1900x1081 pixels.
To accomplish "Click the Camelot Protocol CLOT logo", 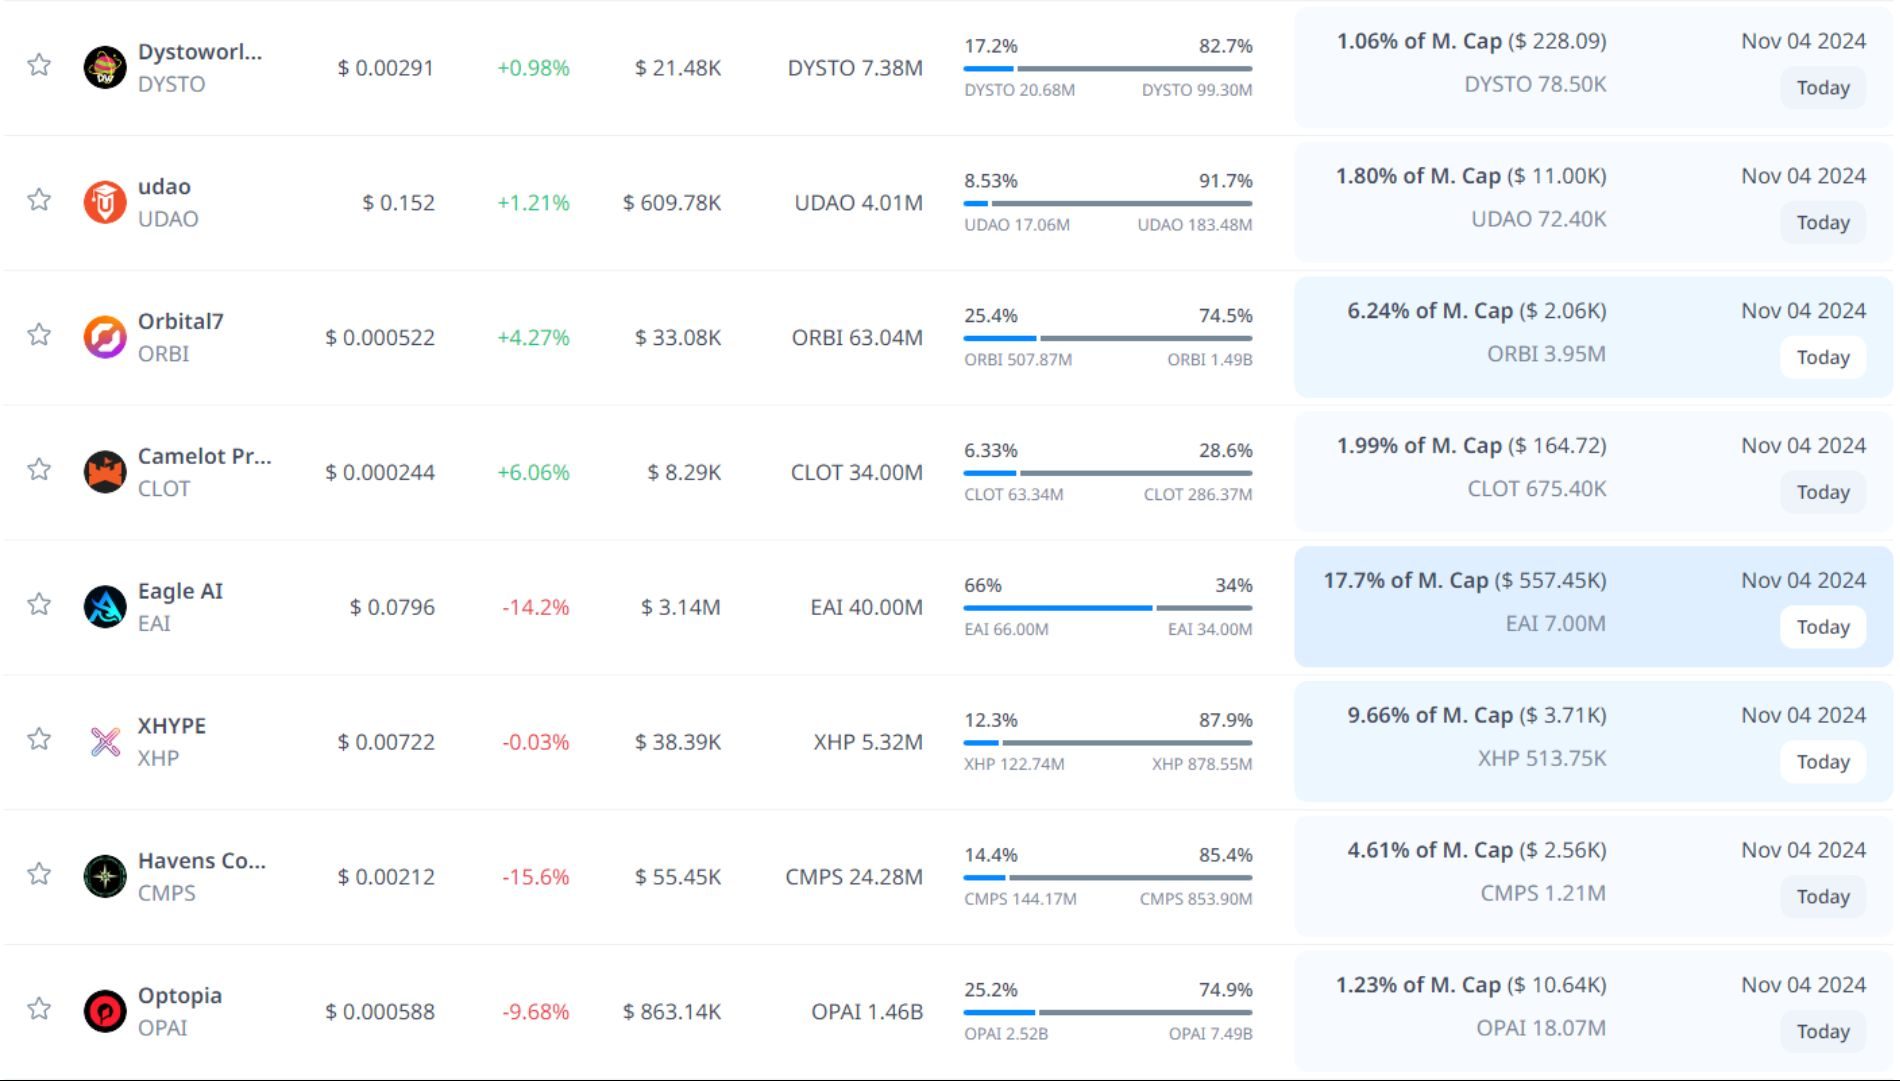I will point(105,472).
